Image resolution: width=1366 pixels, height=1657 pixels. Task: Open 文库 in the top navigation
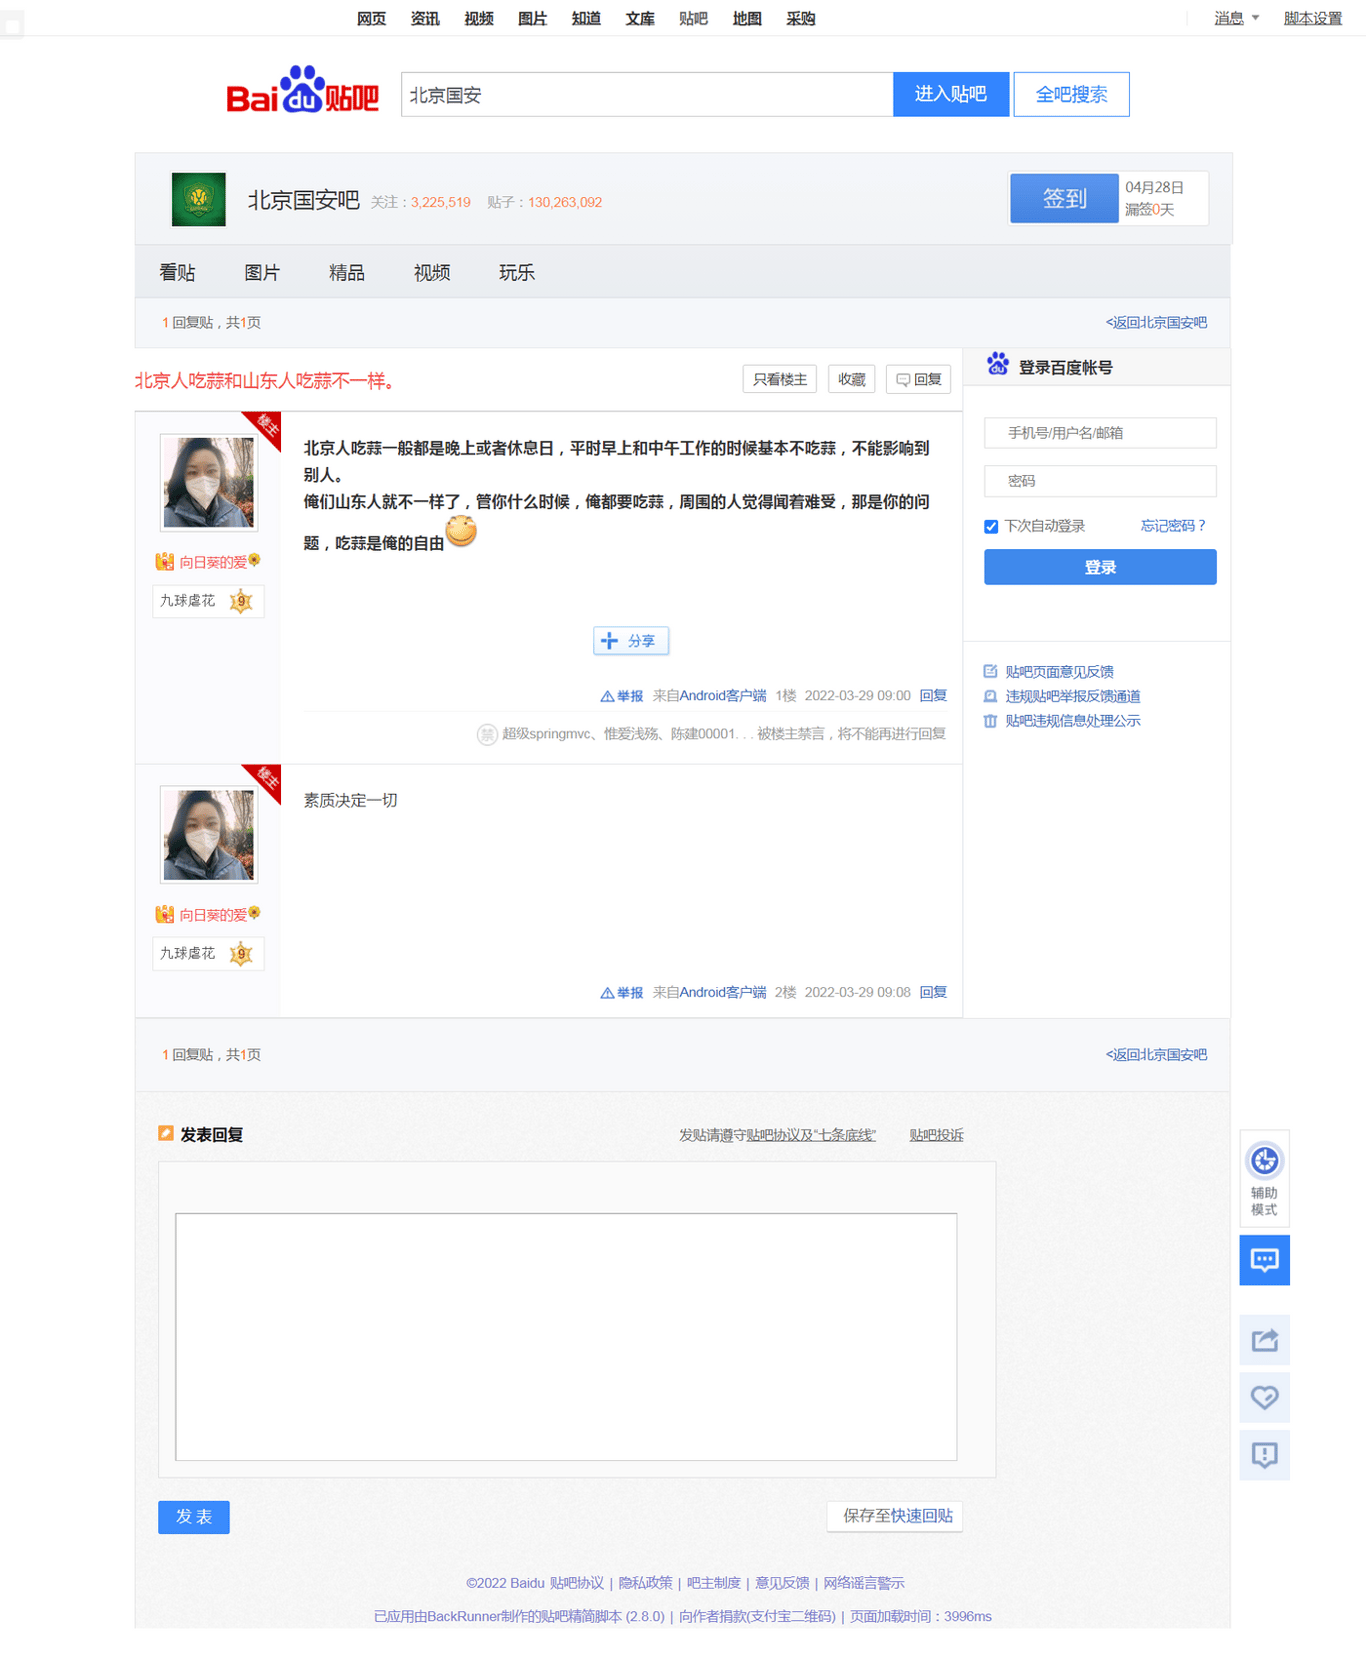[640, 18]
